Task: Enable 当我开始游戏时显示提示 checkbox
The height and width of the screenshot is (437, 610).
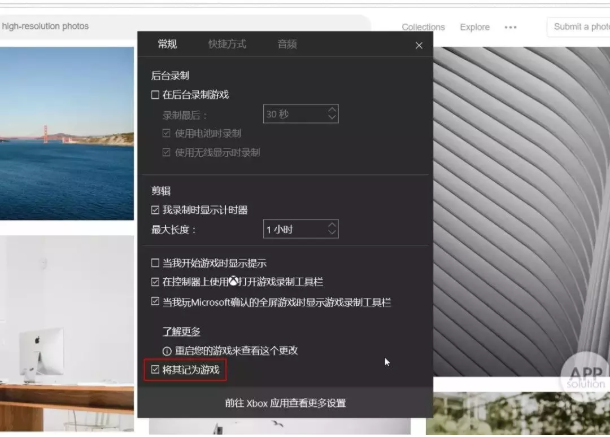Action: (155, 263)
